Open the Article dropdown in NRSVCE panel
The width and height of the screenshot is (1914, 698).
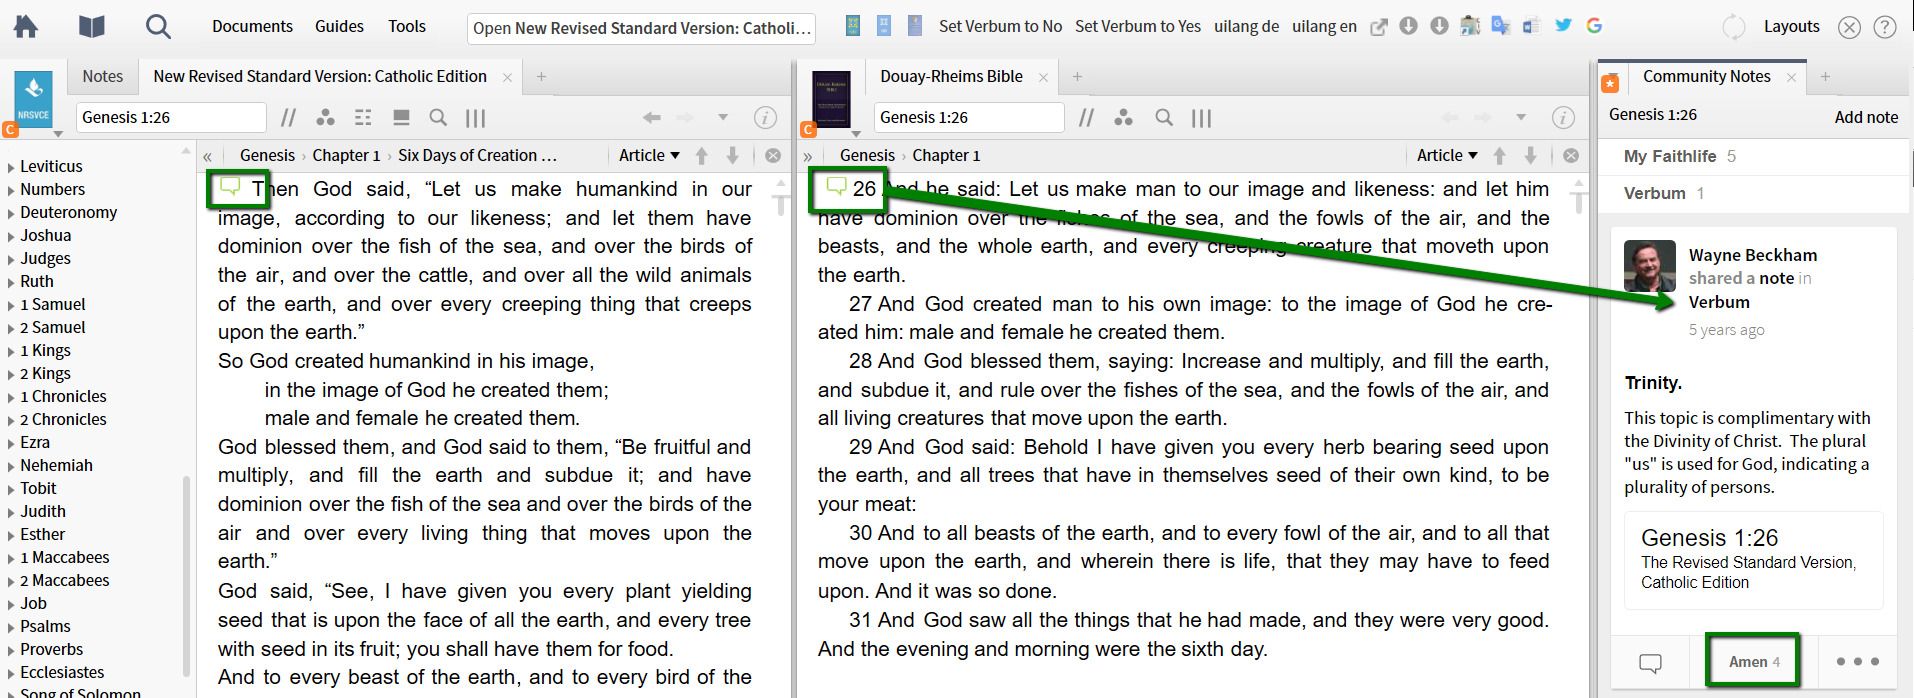(649, 156)
